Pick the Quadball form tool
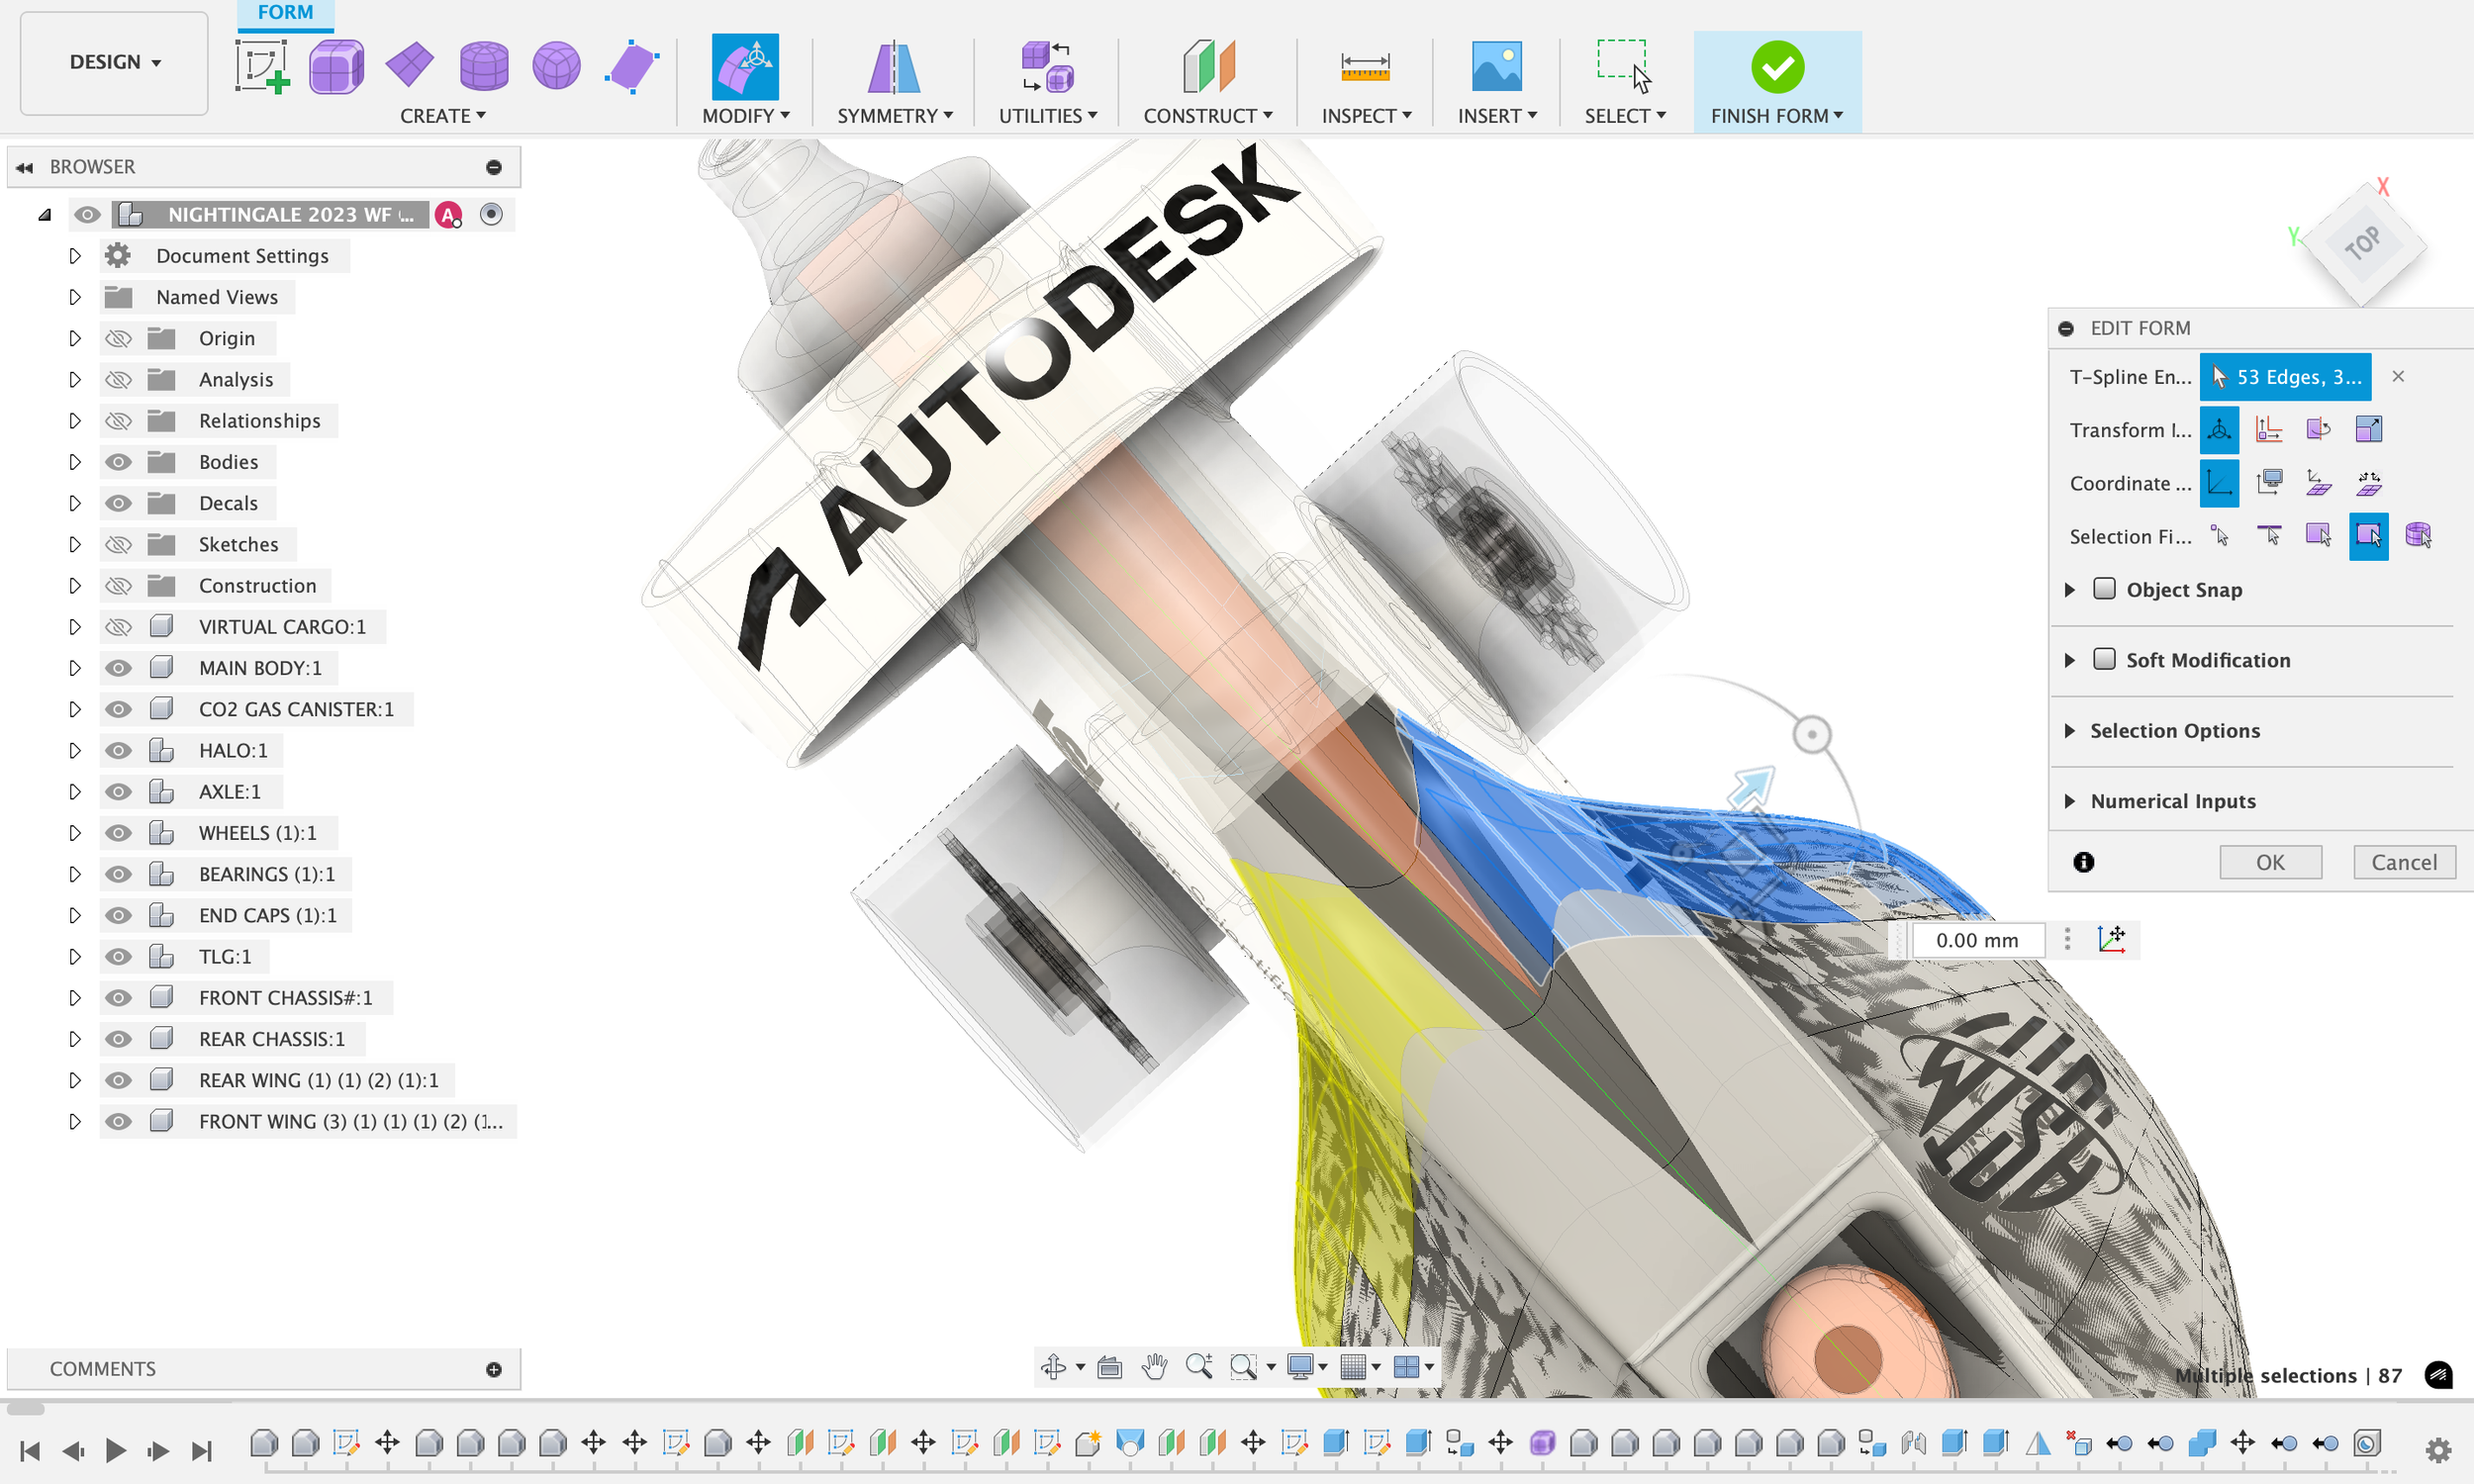2474x1484 pixels. point(557,67)
